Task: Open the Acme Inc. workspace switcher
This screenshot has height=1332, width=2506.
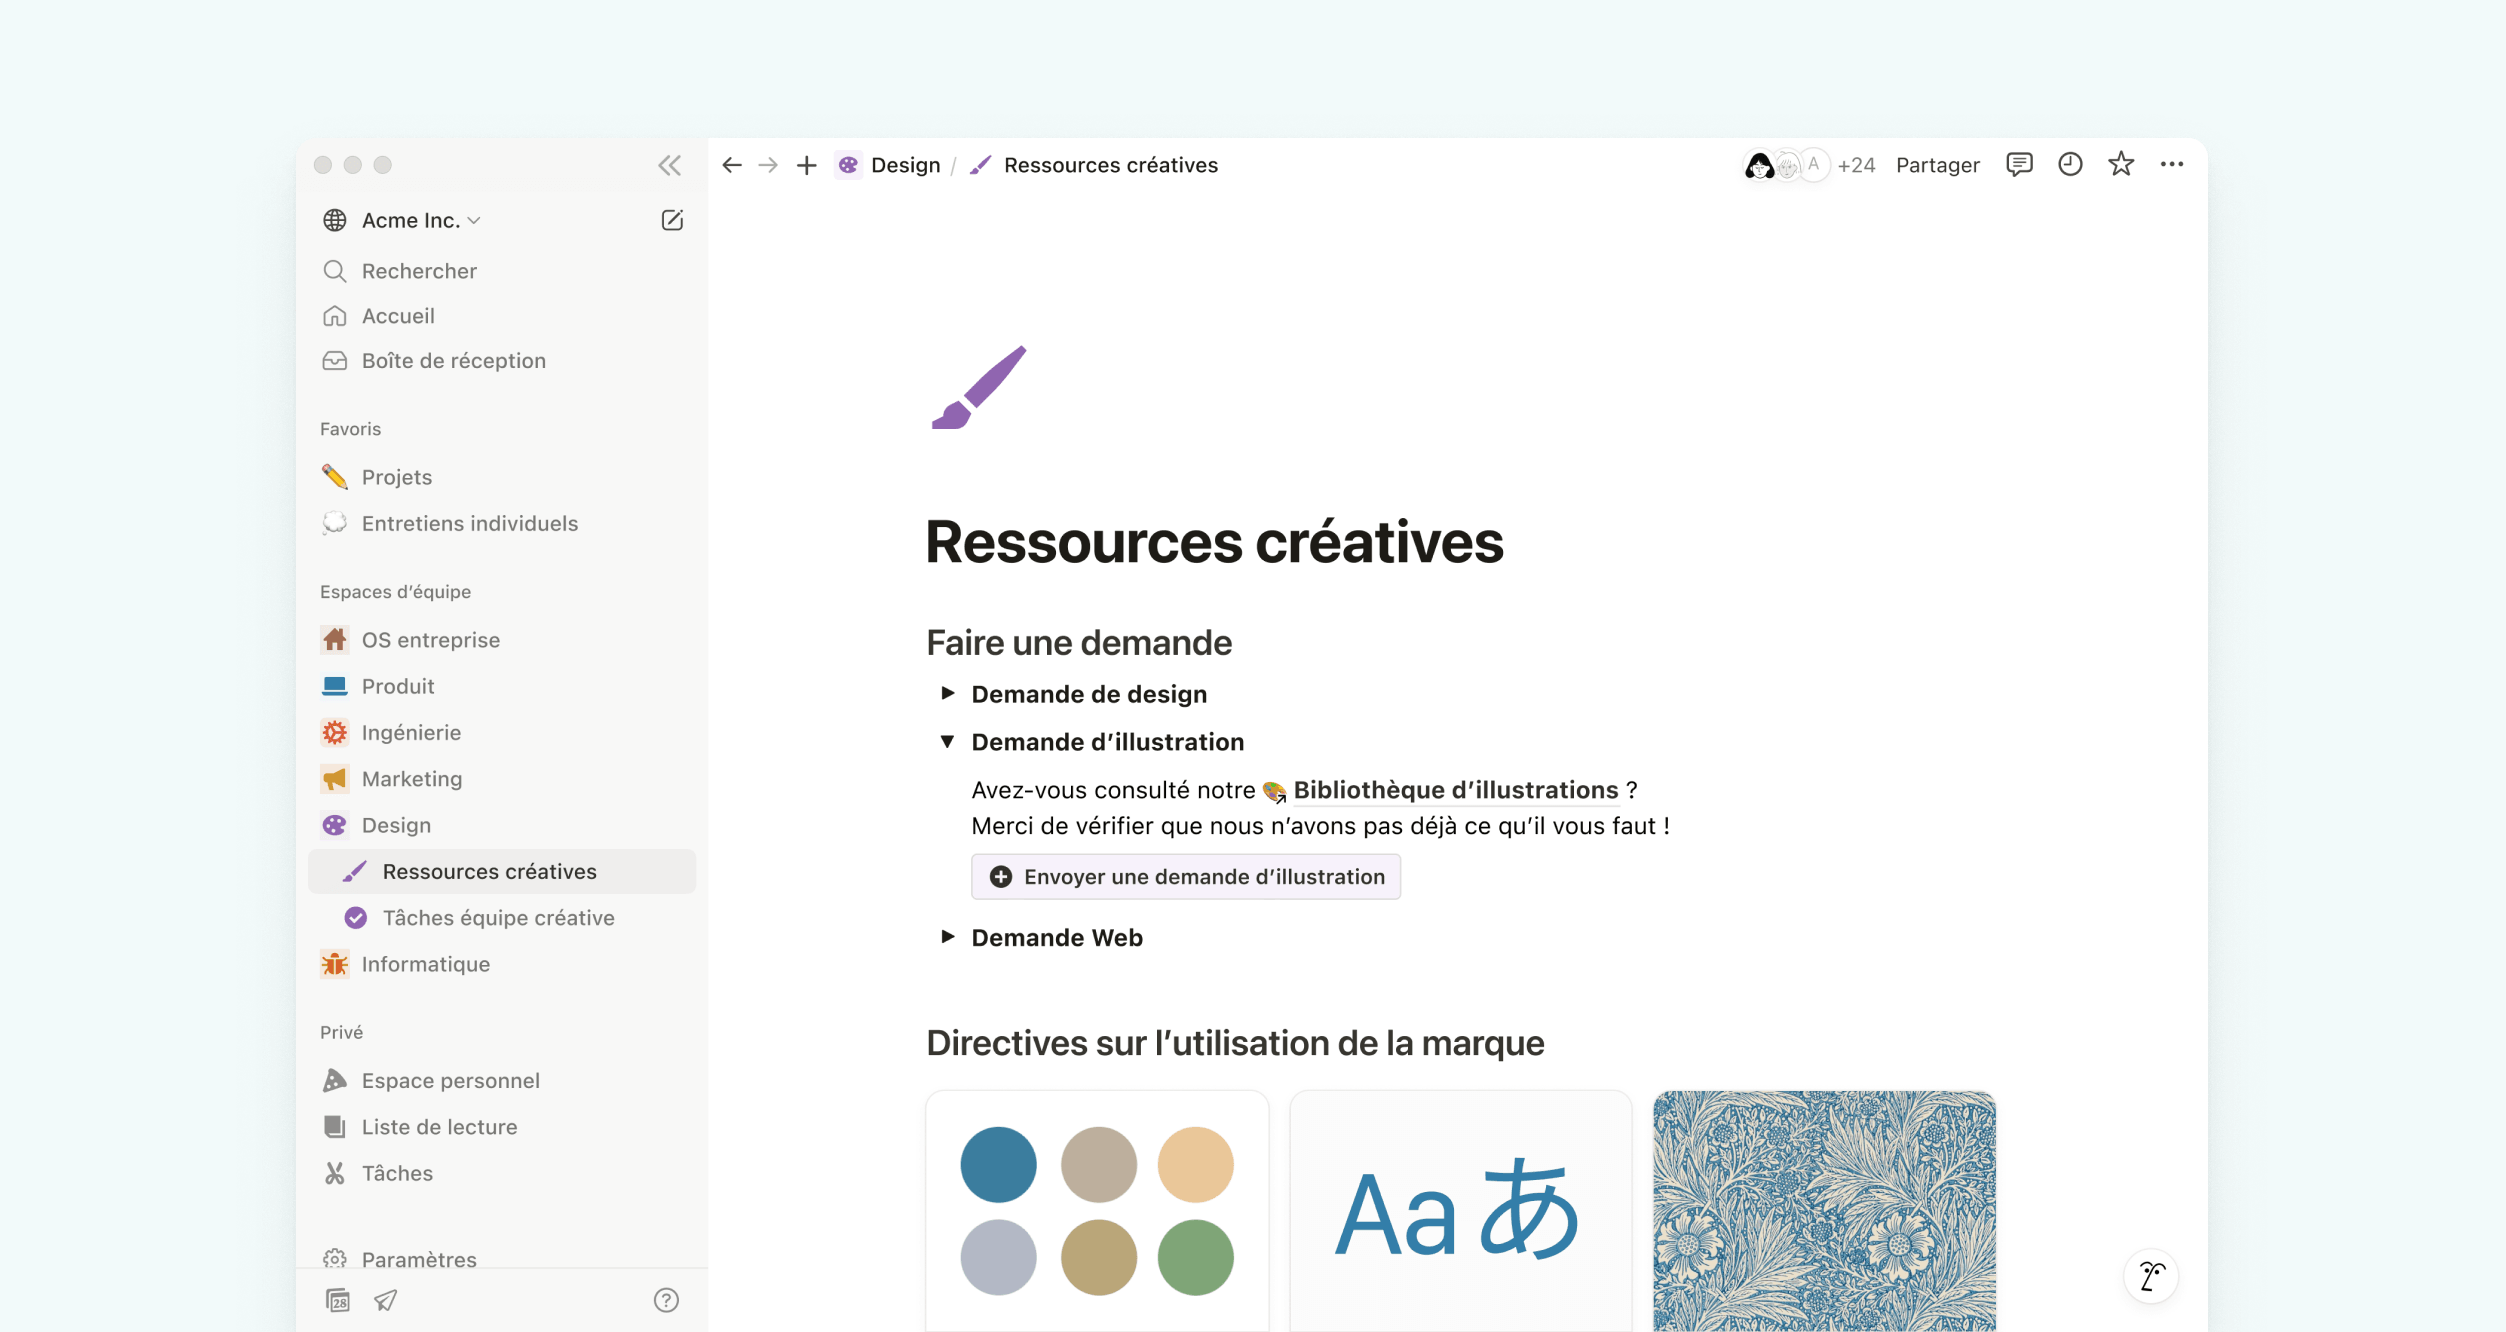Action: [402, 220]
